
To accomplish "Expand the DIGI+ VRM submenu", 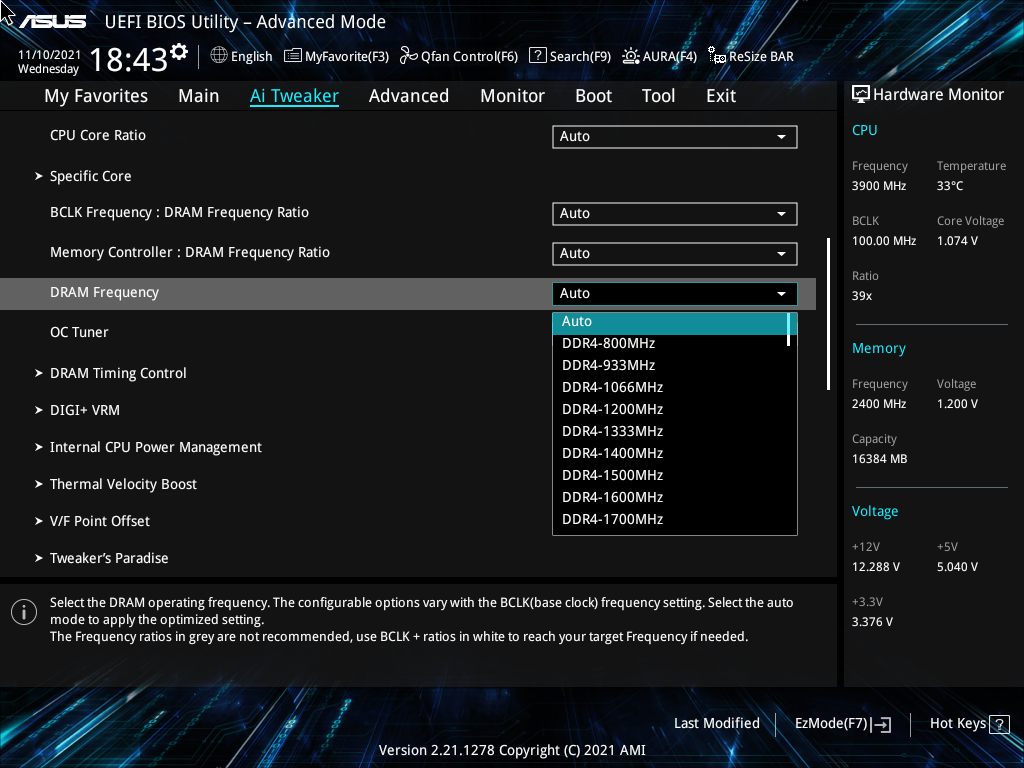I will click(x=84, y=410).
